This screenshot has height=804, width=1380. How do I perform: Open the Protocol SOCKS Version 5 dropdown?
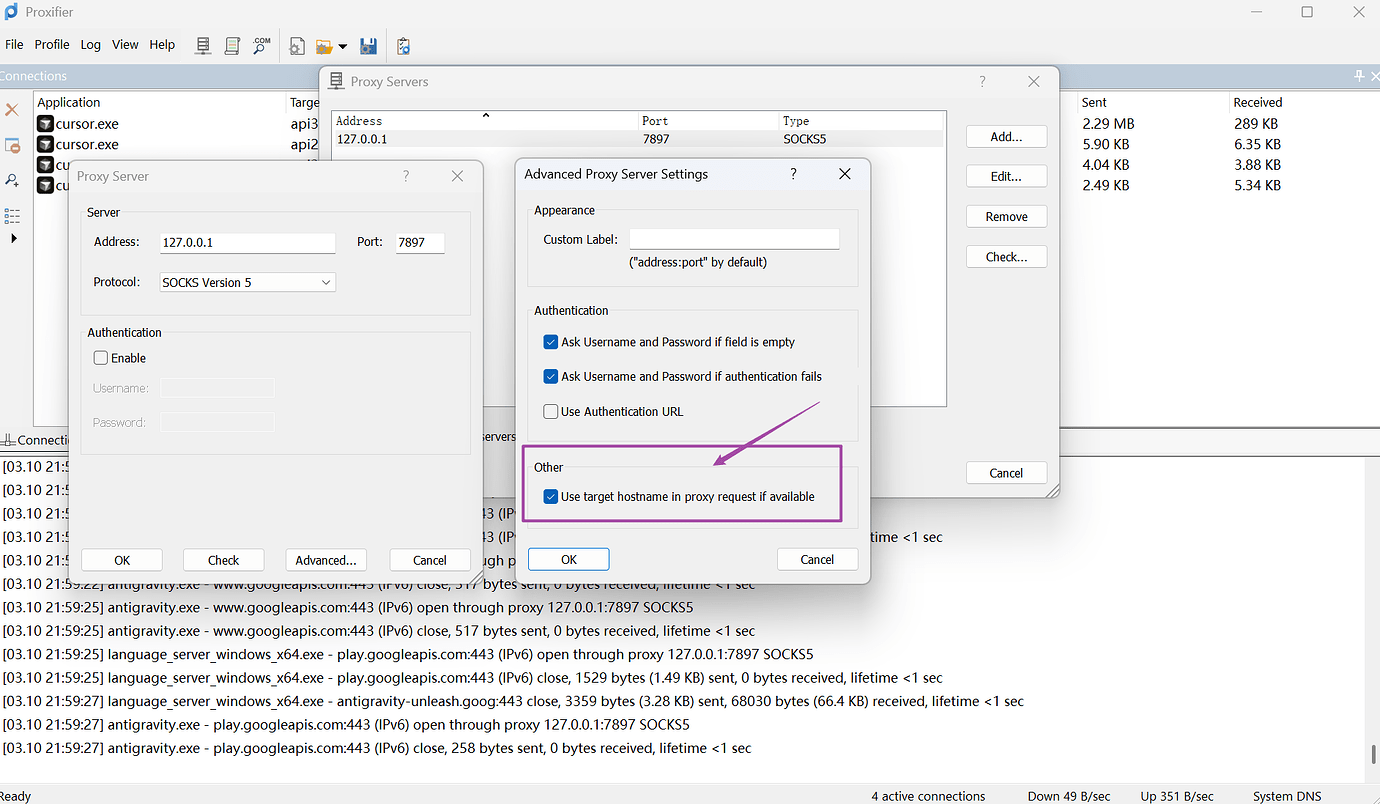tap(248, 283)
